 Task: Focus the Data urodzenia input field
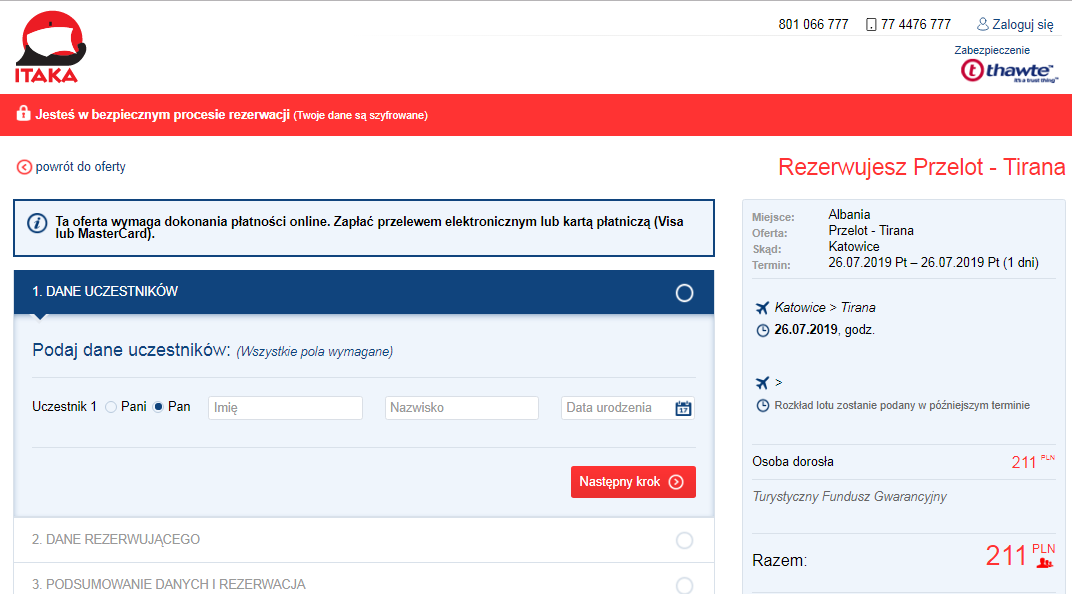point(628,408)
